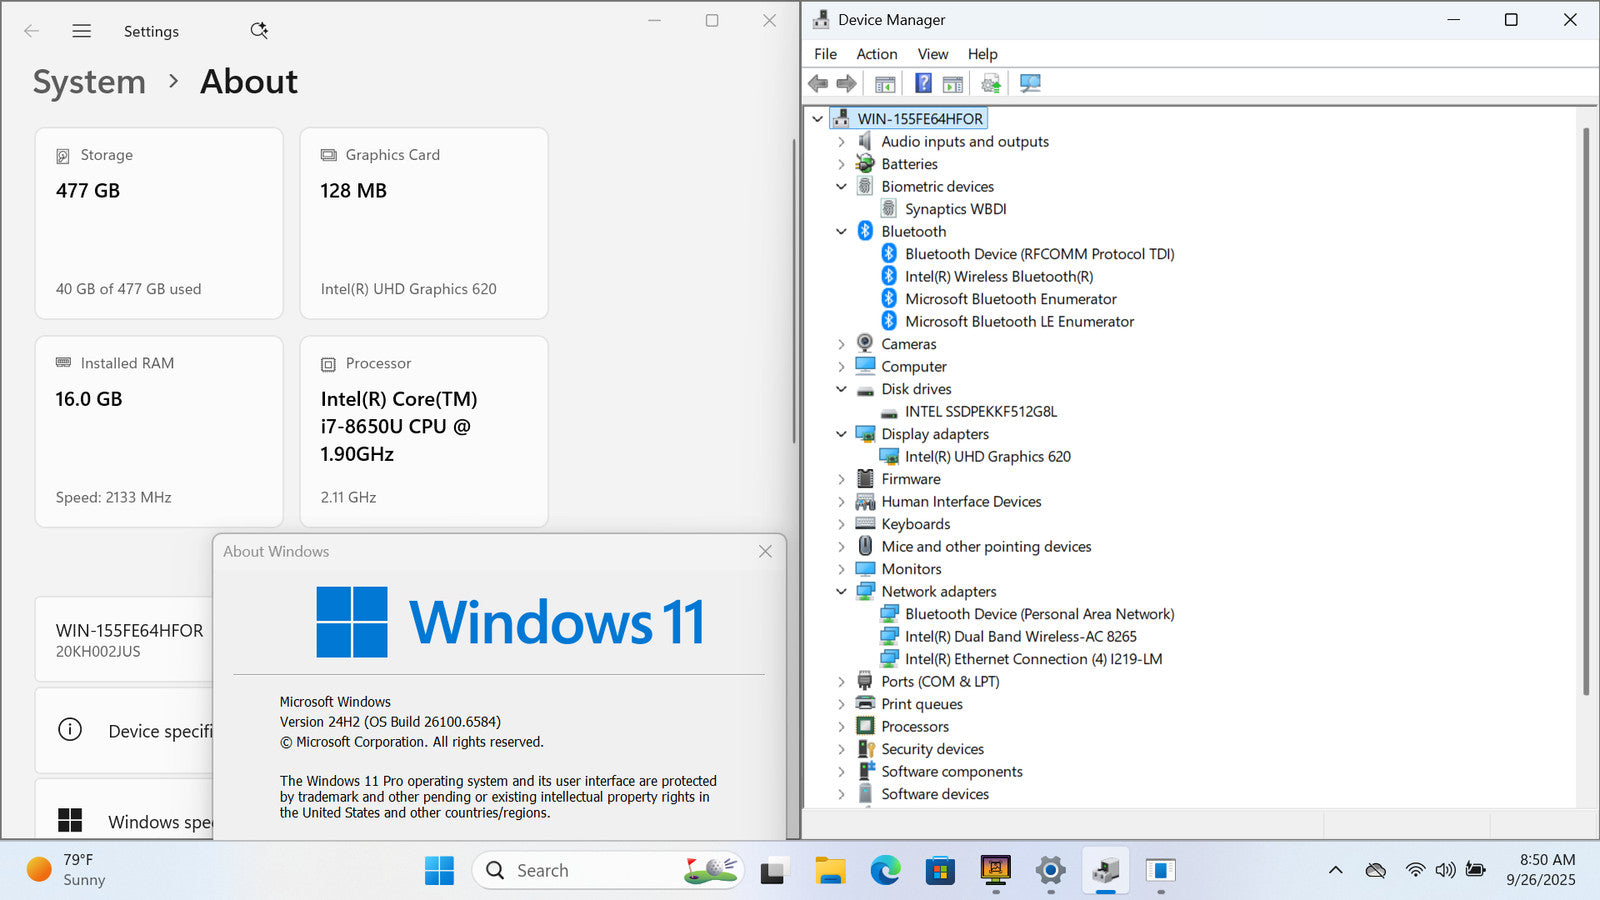This screenshot has width=1600, height=900.
Task: Click the Show/Hide Action Pane icon
Action: click(x=953, y=83)
